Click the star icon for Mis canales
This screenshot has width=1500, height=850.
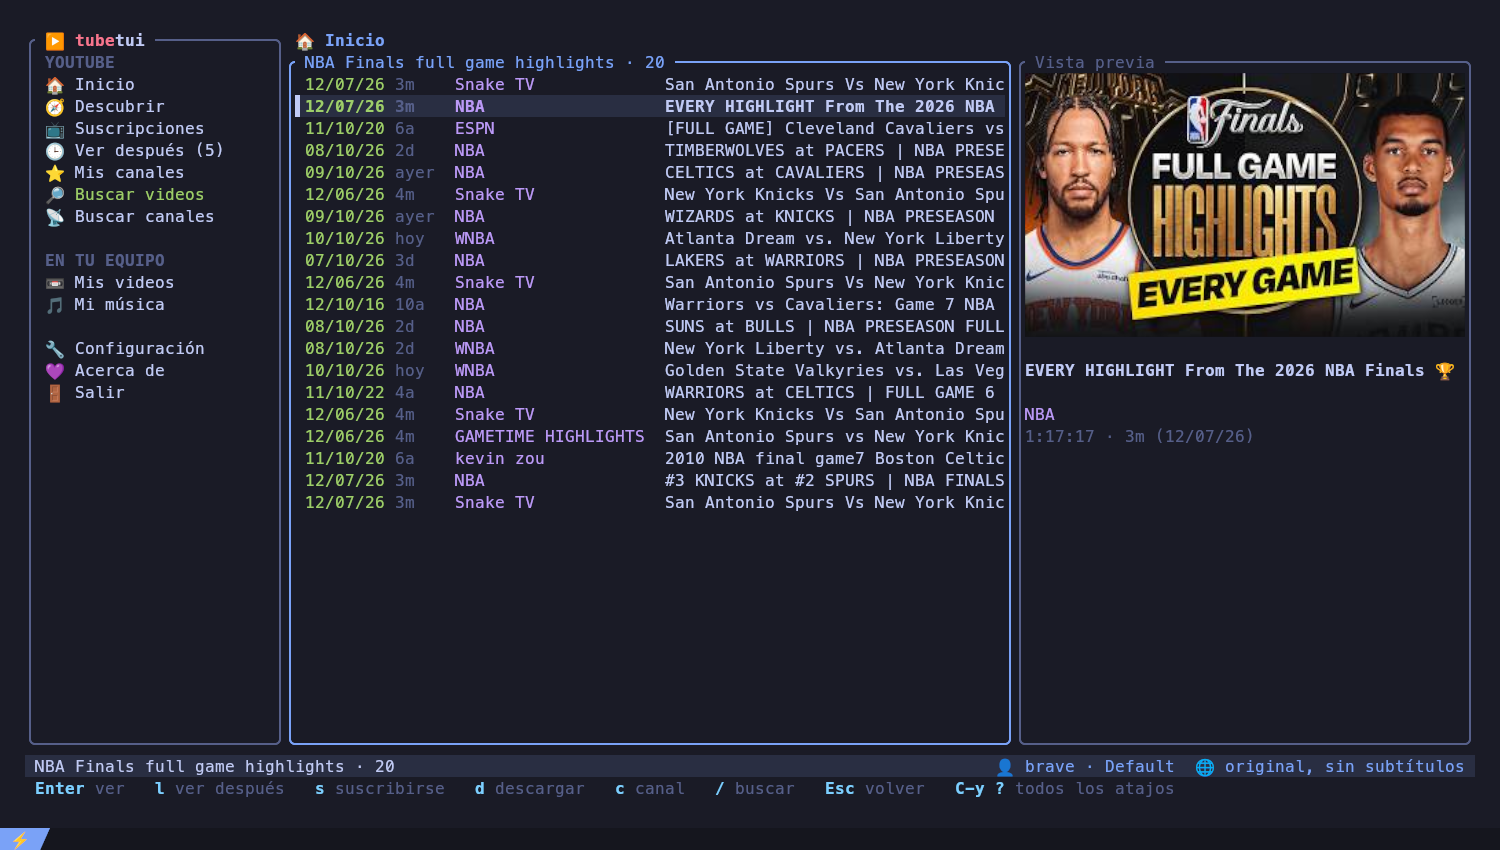(55, 173)
